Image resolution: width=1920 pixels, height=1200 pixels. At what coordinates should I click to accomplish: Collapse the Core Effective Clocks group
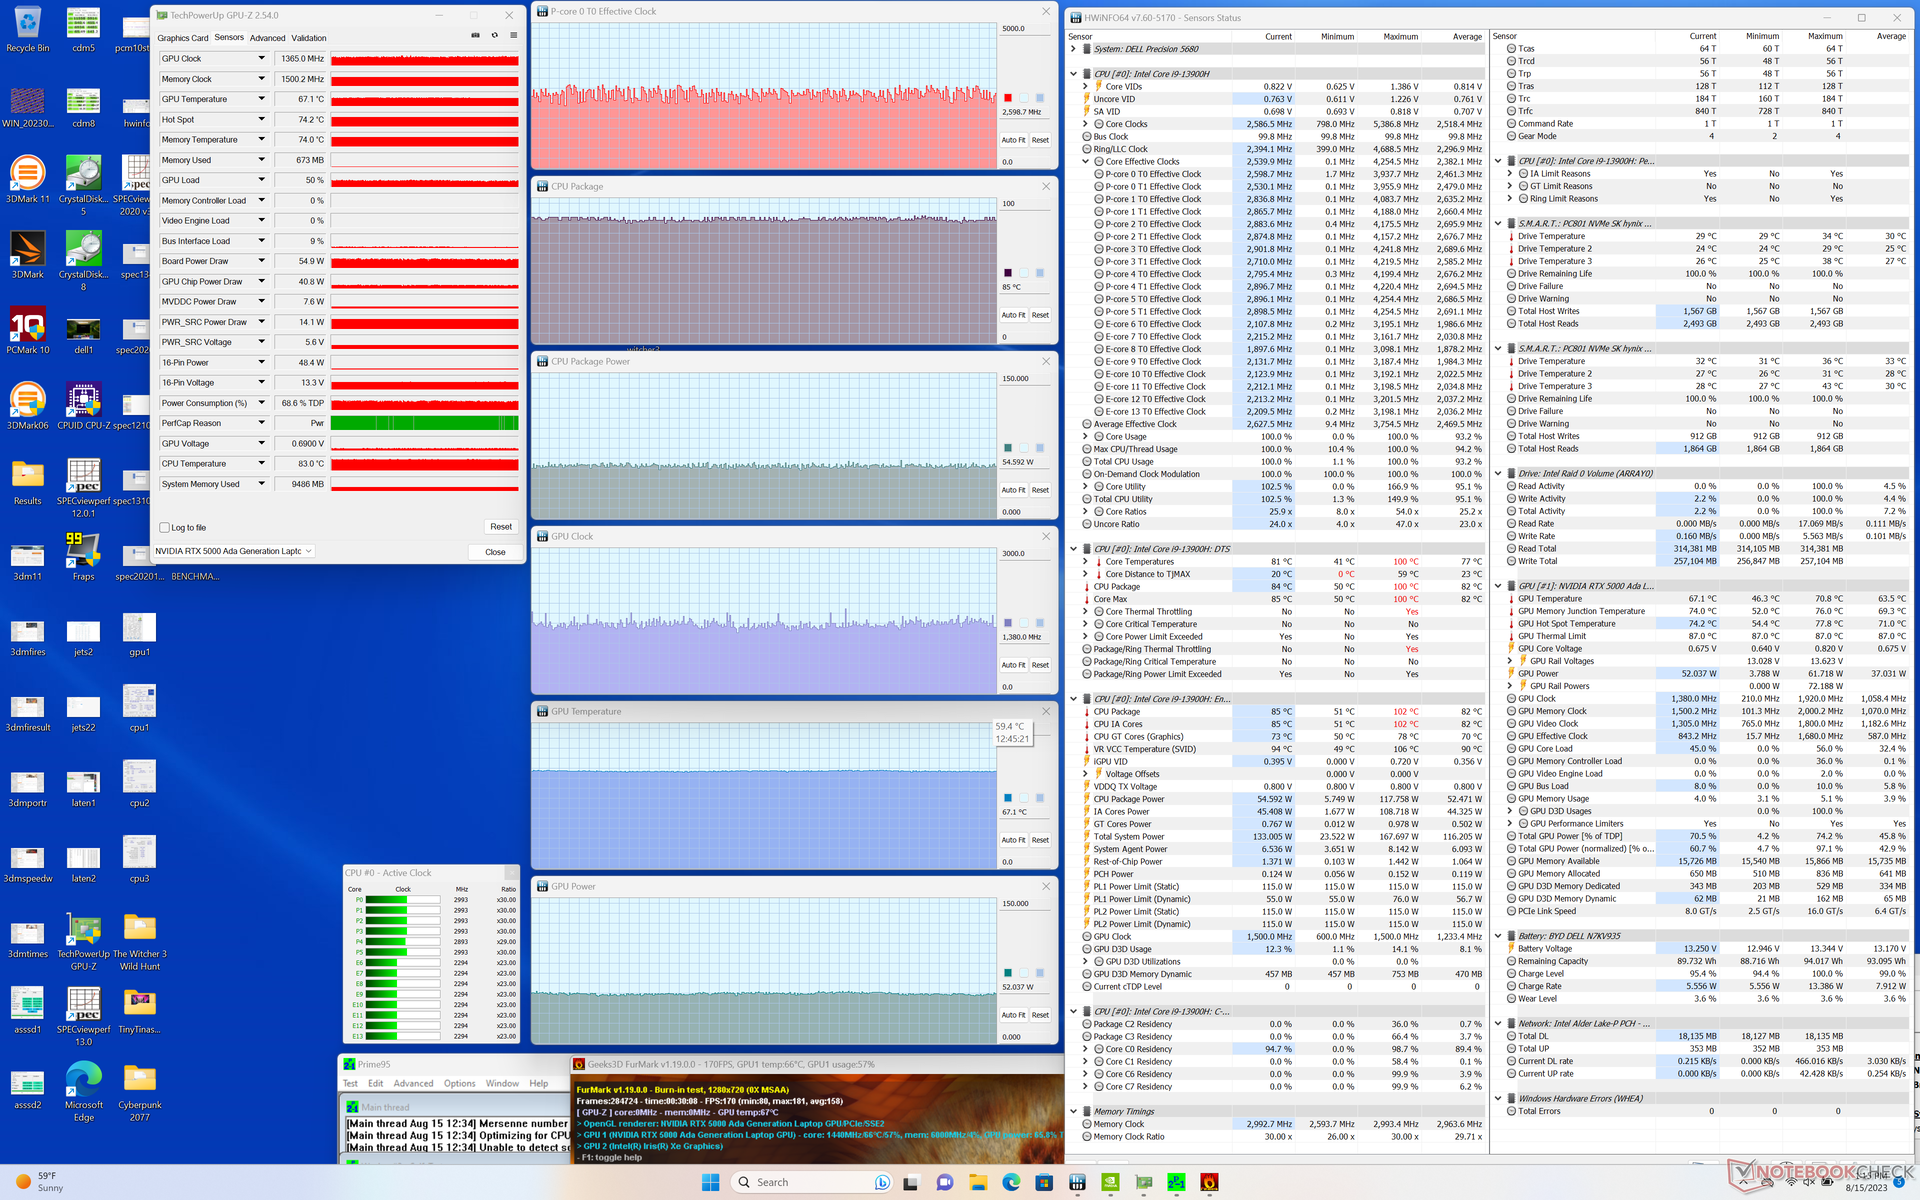pos(1086,161)
